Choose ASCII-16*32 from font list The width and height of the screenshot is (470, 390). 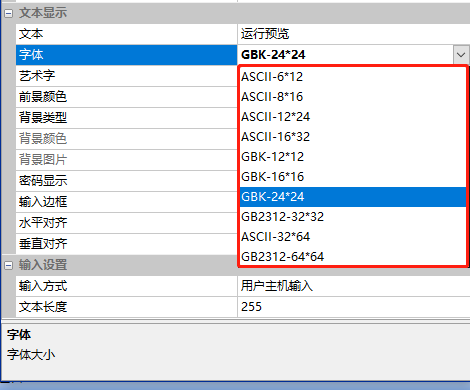(353, 137)
